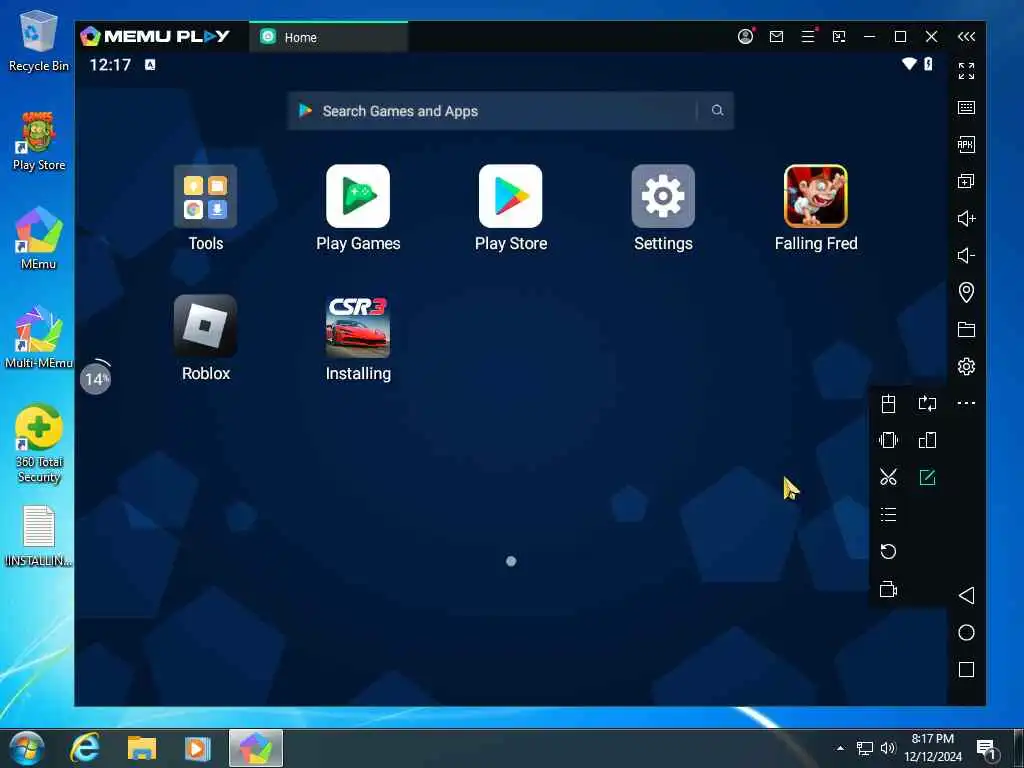Select the Recycle Bin desktop icon

39,42
